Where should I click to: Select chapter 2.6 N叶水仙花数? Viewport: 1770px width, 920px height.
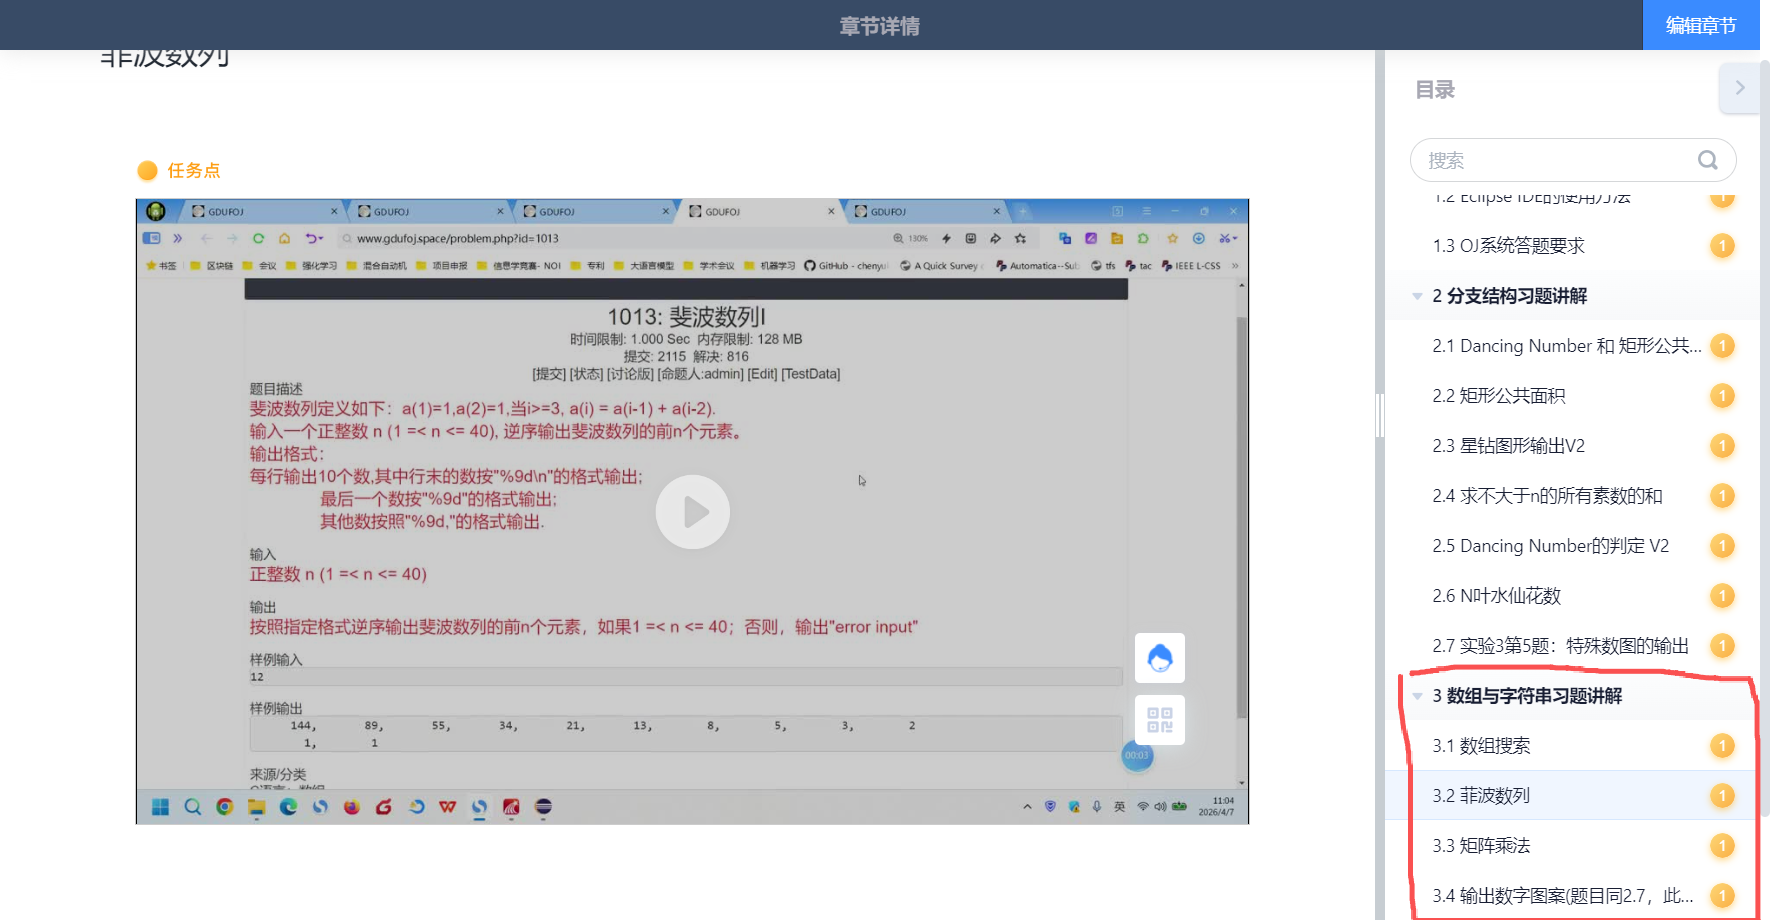pyautogui.click(x=1496, y=596)
